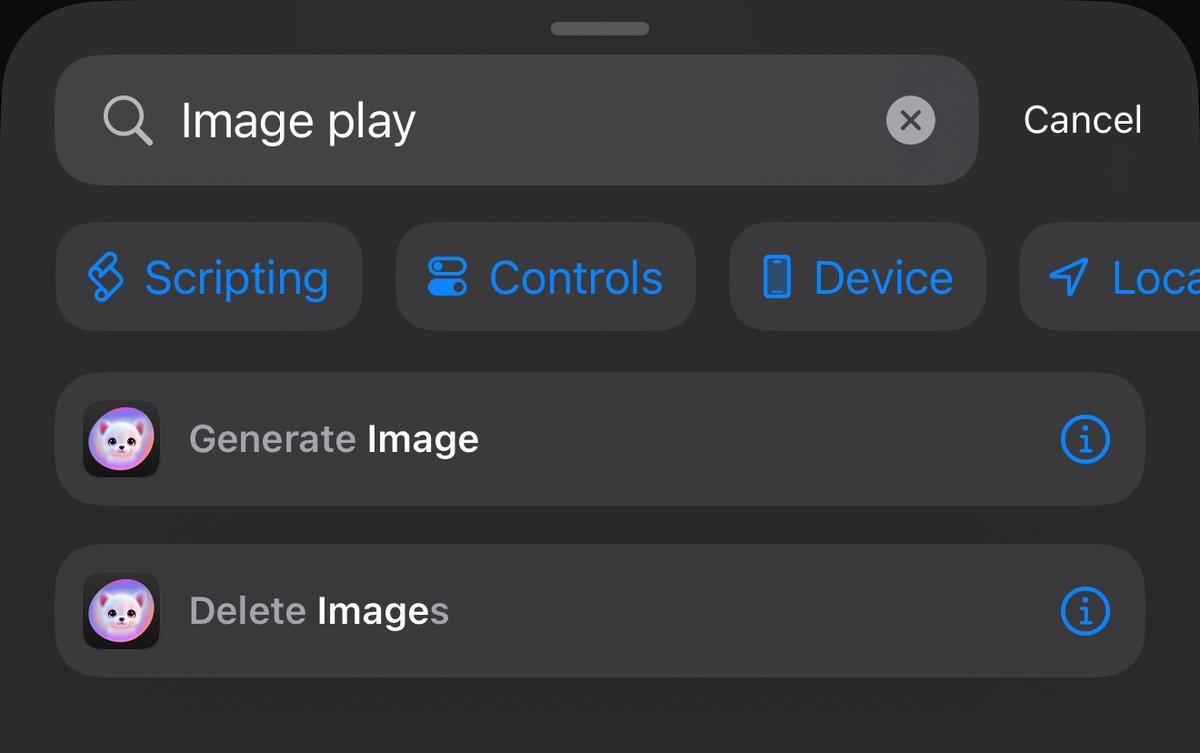This screenshot has width=1200, height=753.
Task: Click the "Image play" query text
Action: coord(298,123)
